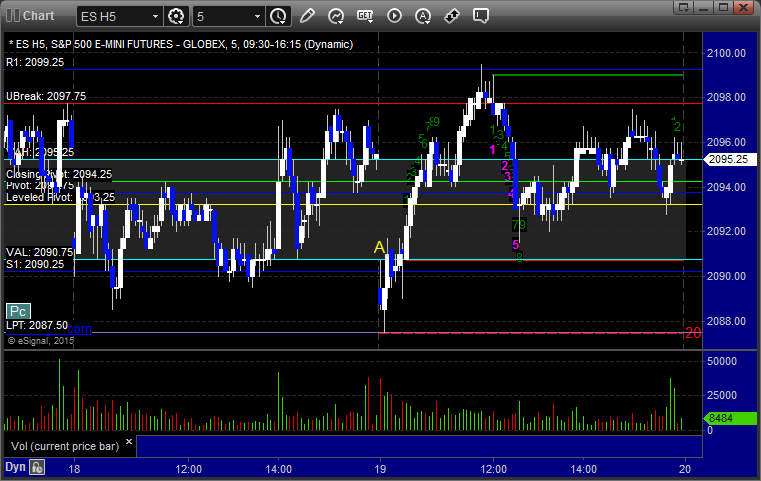Click the arrows toggle icon in the toolbar
The width and height of the screenshot is (761, 481).
tap(452, 16)
